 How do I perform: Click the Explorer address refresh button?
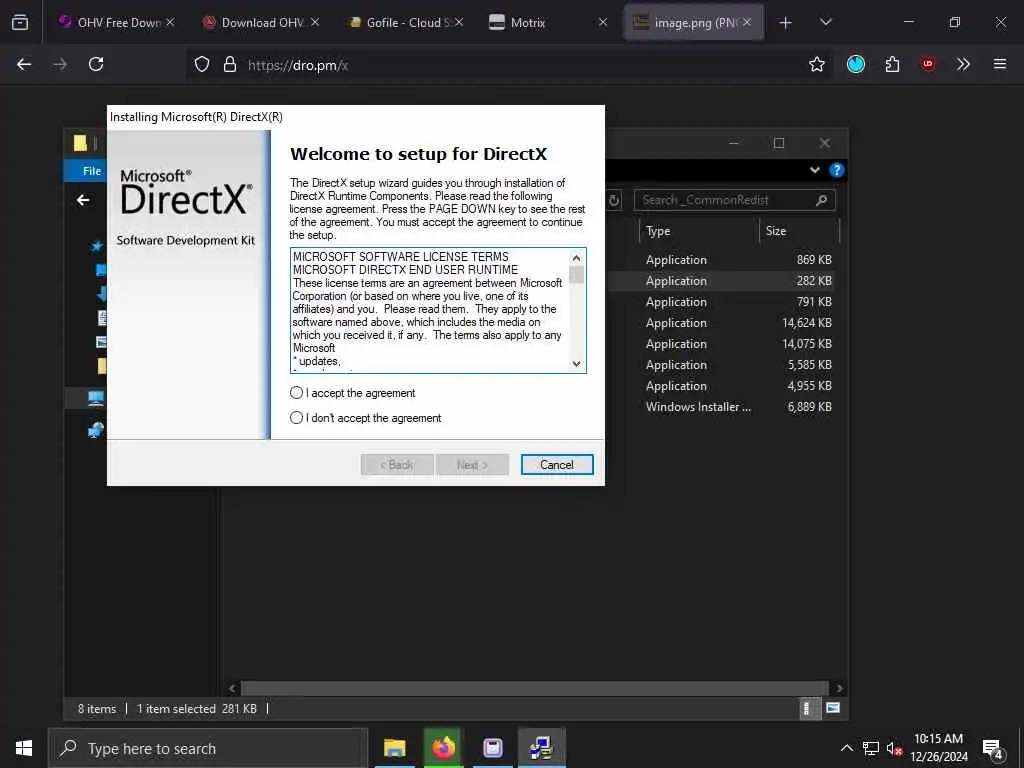(614, 200)
